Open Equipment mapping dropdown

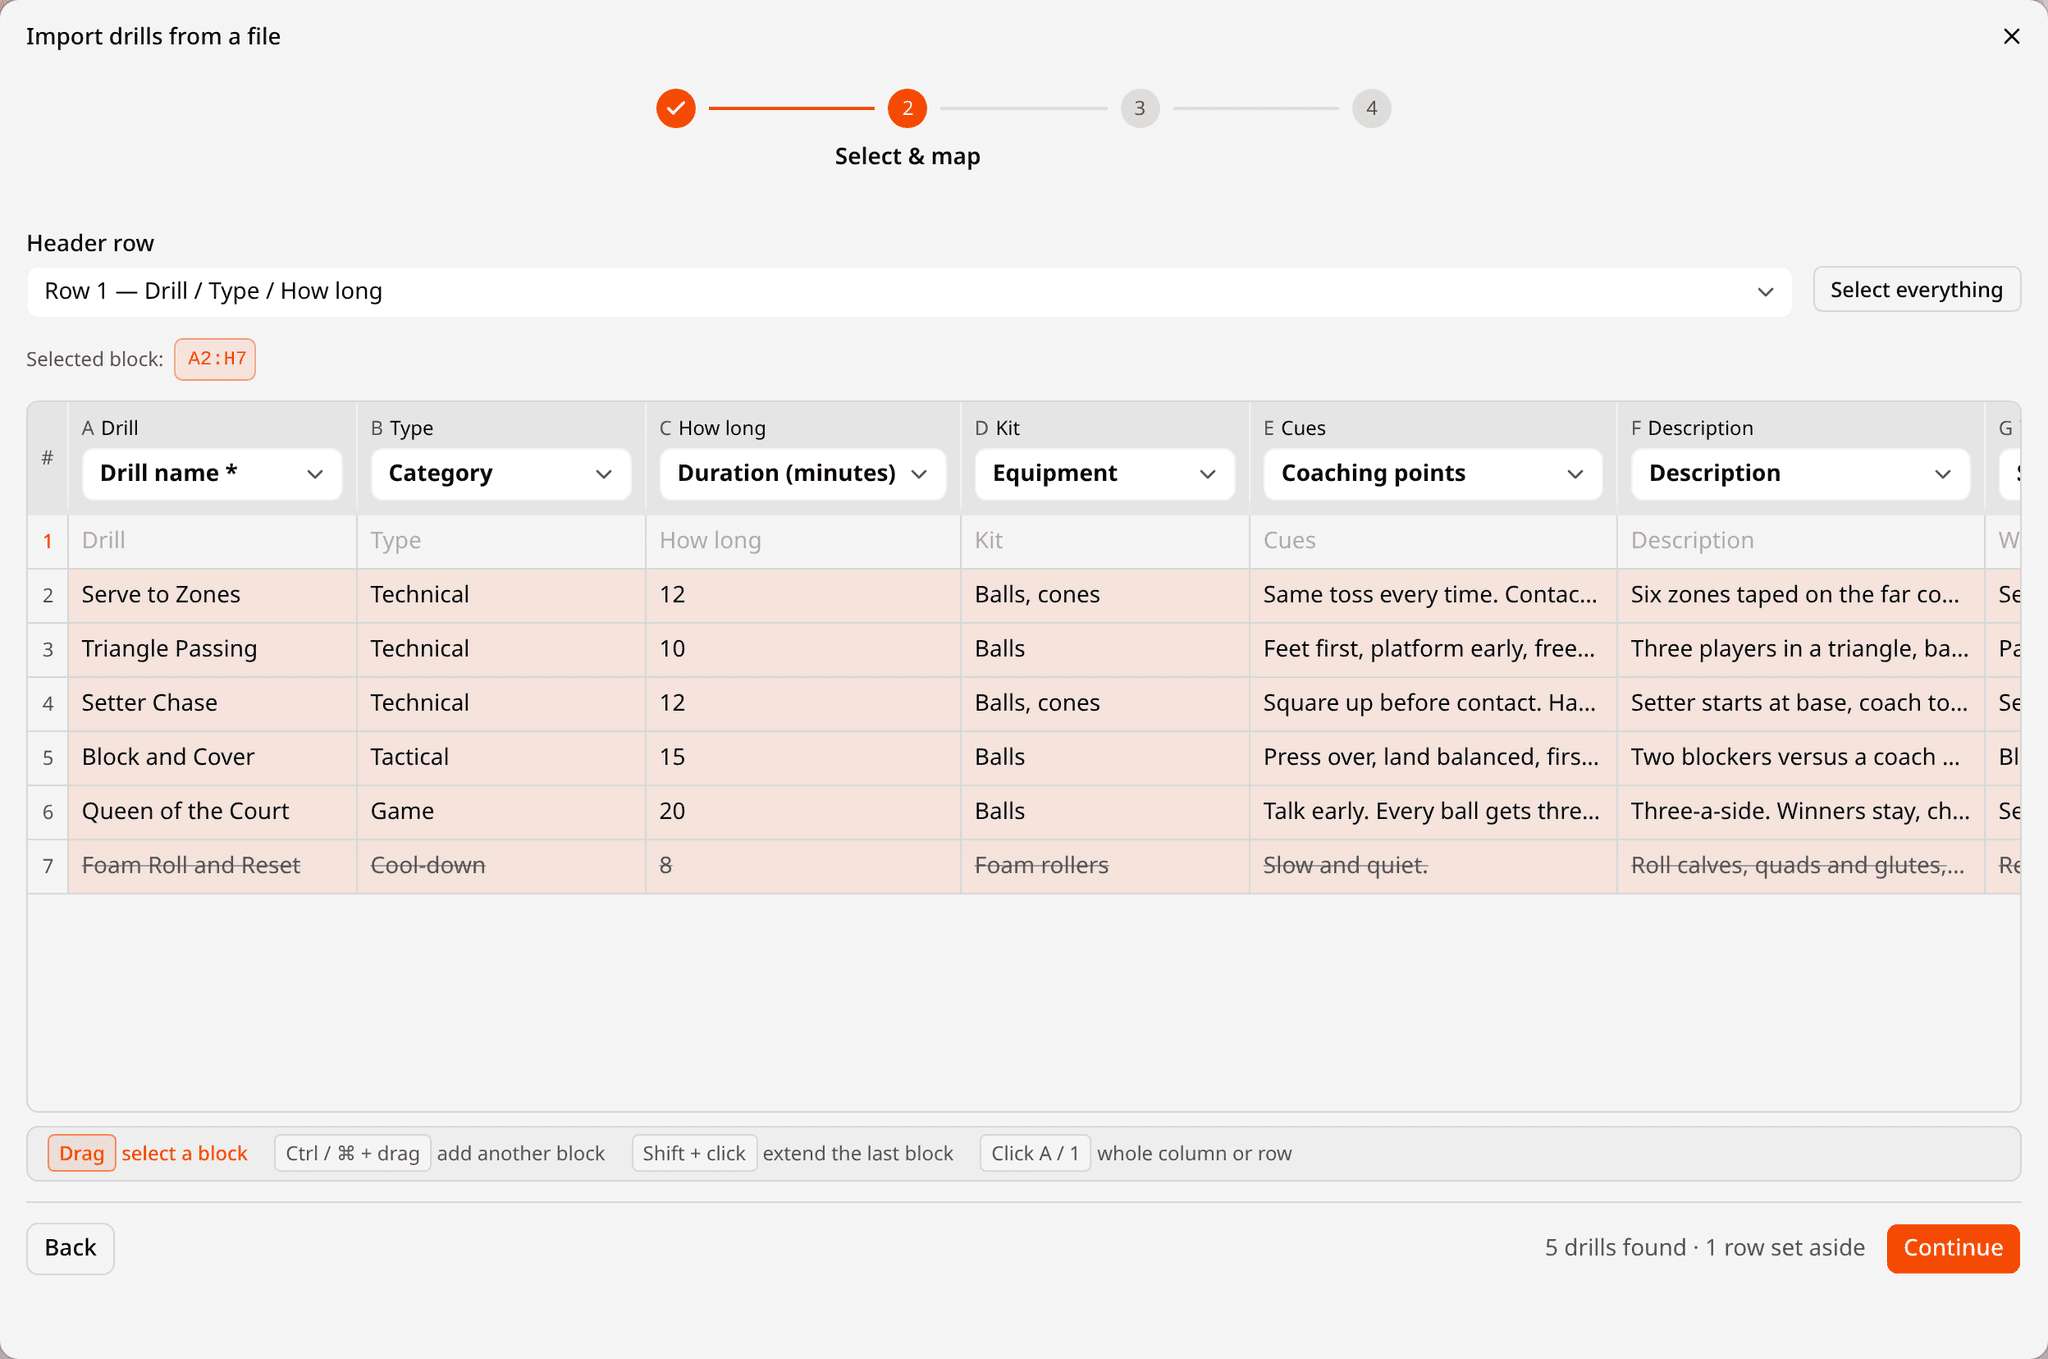pyautogui.click(x=1105, y=474)
